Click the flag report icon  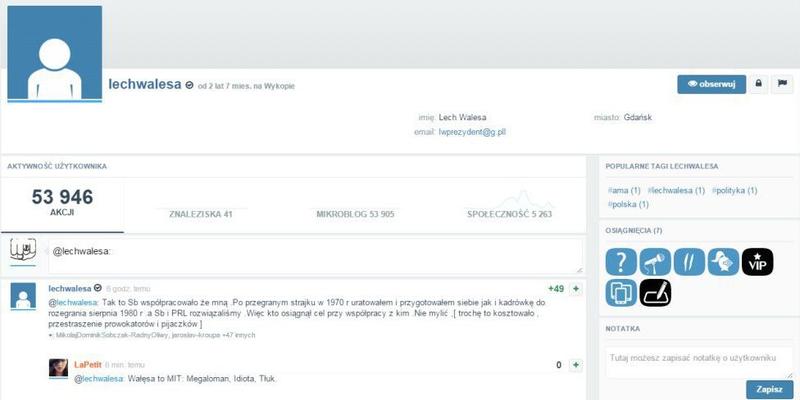coord(782,84)
